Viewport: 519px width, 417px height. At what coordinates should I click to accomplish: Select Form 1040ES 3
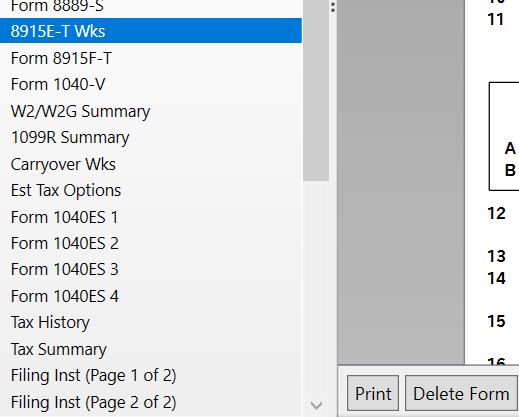pos(151,269)
